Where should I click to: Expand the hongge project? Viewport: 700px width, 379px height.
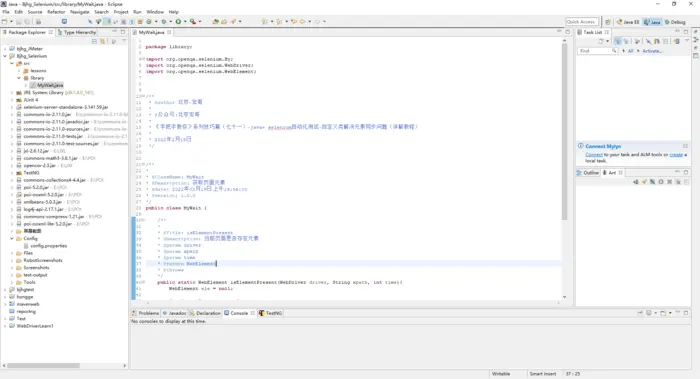click(x=5, y=297)
